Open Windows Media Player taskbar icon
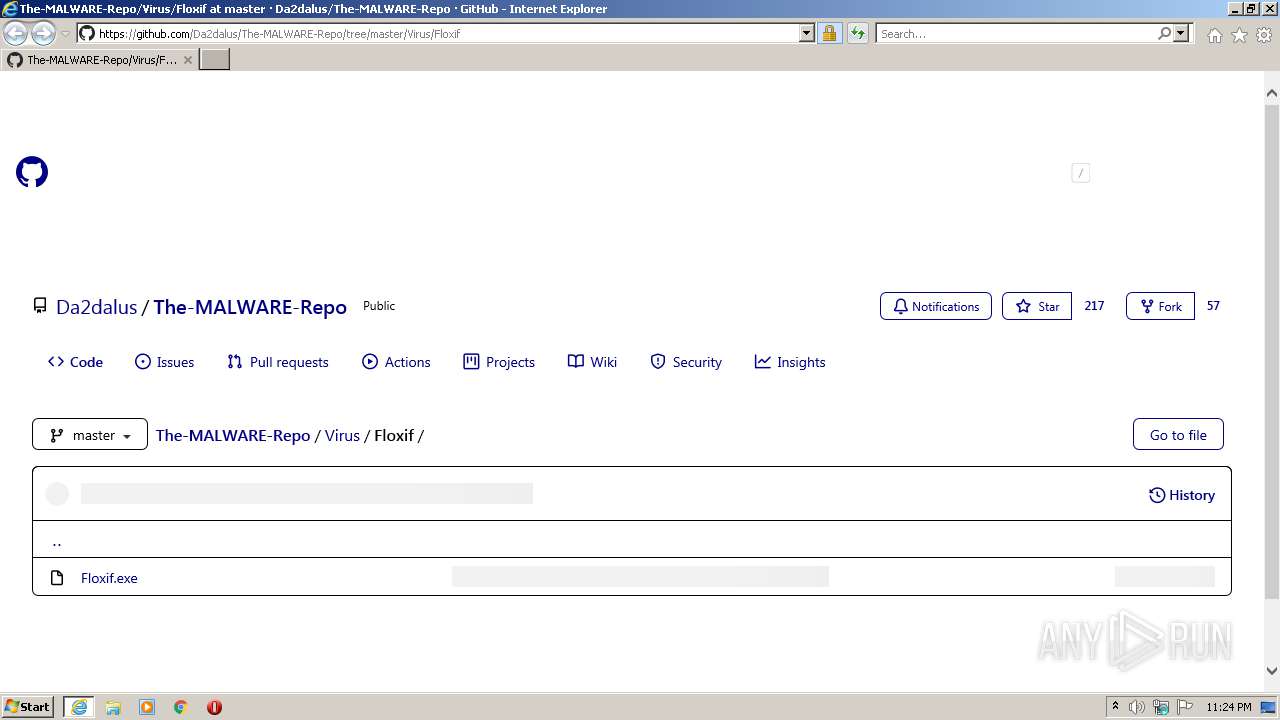 [x=147, y=707]
